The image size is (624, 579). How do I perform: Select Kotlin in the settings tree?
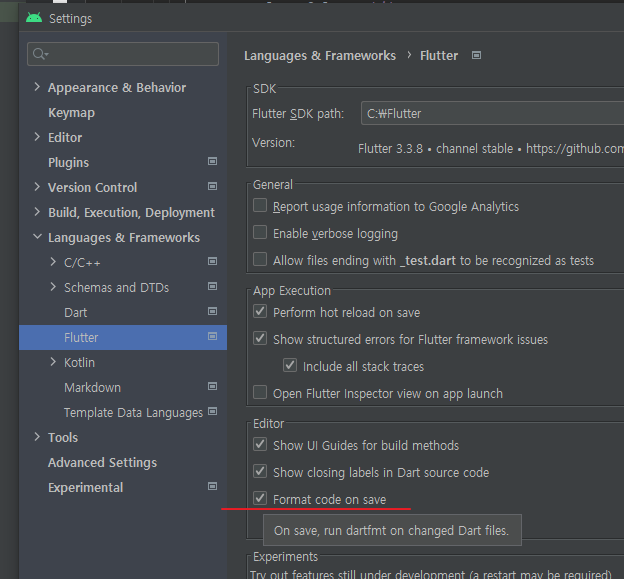[x=80, y=363]
